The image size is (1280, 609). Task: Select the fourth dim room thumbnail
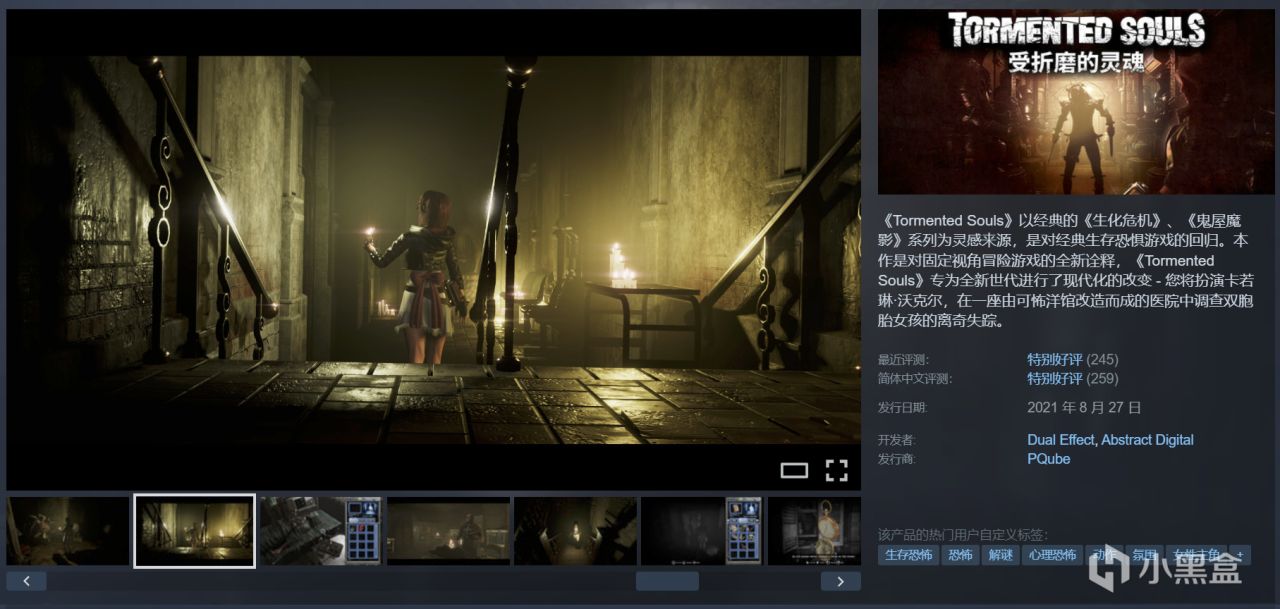point(448,531)
